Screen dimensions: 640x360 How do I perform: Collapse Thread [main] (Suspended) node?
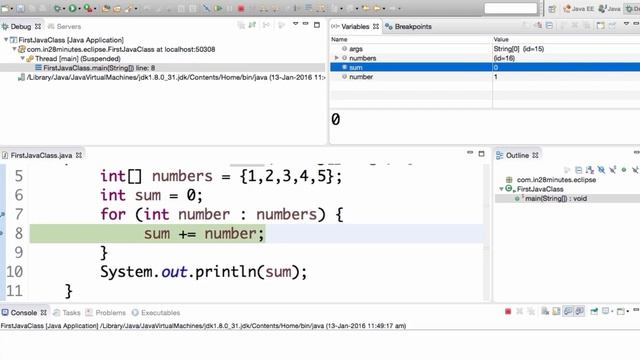point(22,58)
